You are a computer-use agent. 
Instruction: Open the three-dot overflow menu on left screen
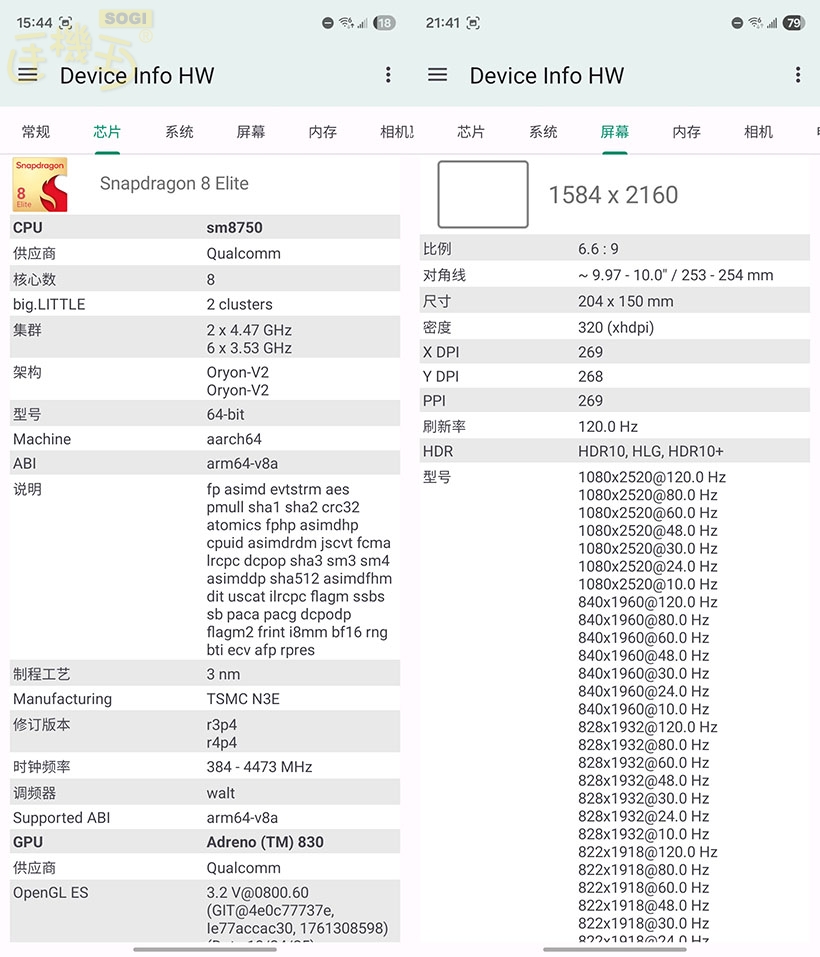point(388,75)
